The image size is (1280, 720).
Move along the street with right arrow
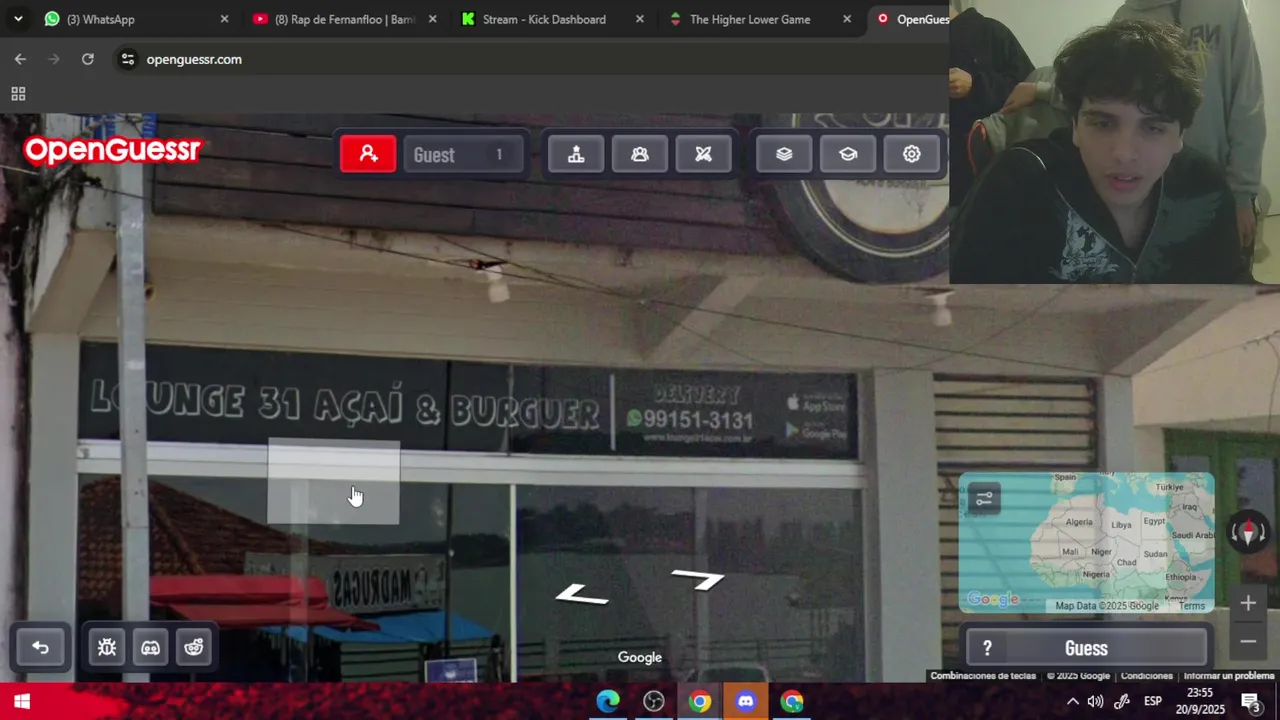(698, 578)
